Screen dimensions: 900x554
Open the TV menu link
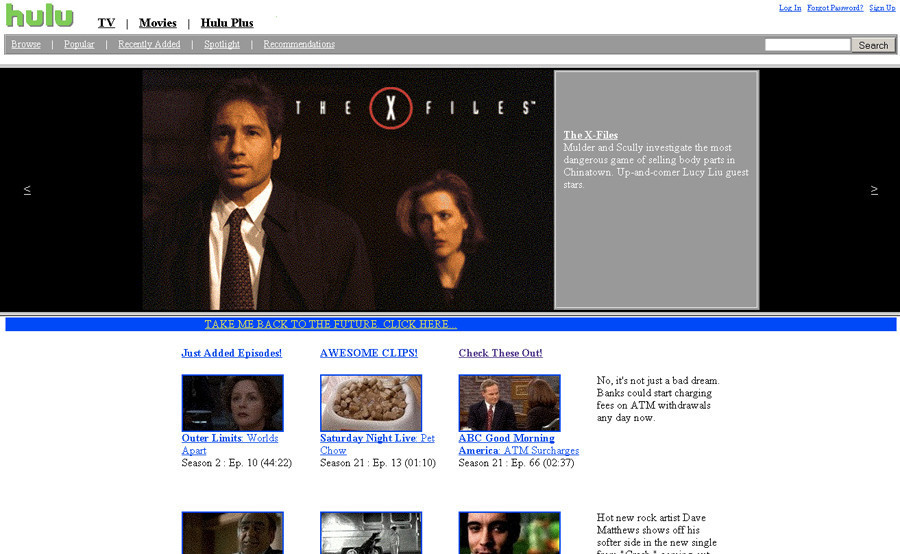click(x=106, y=23)
